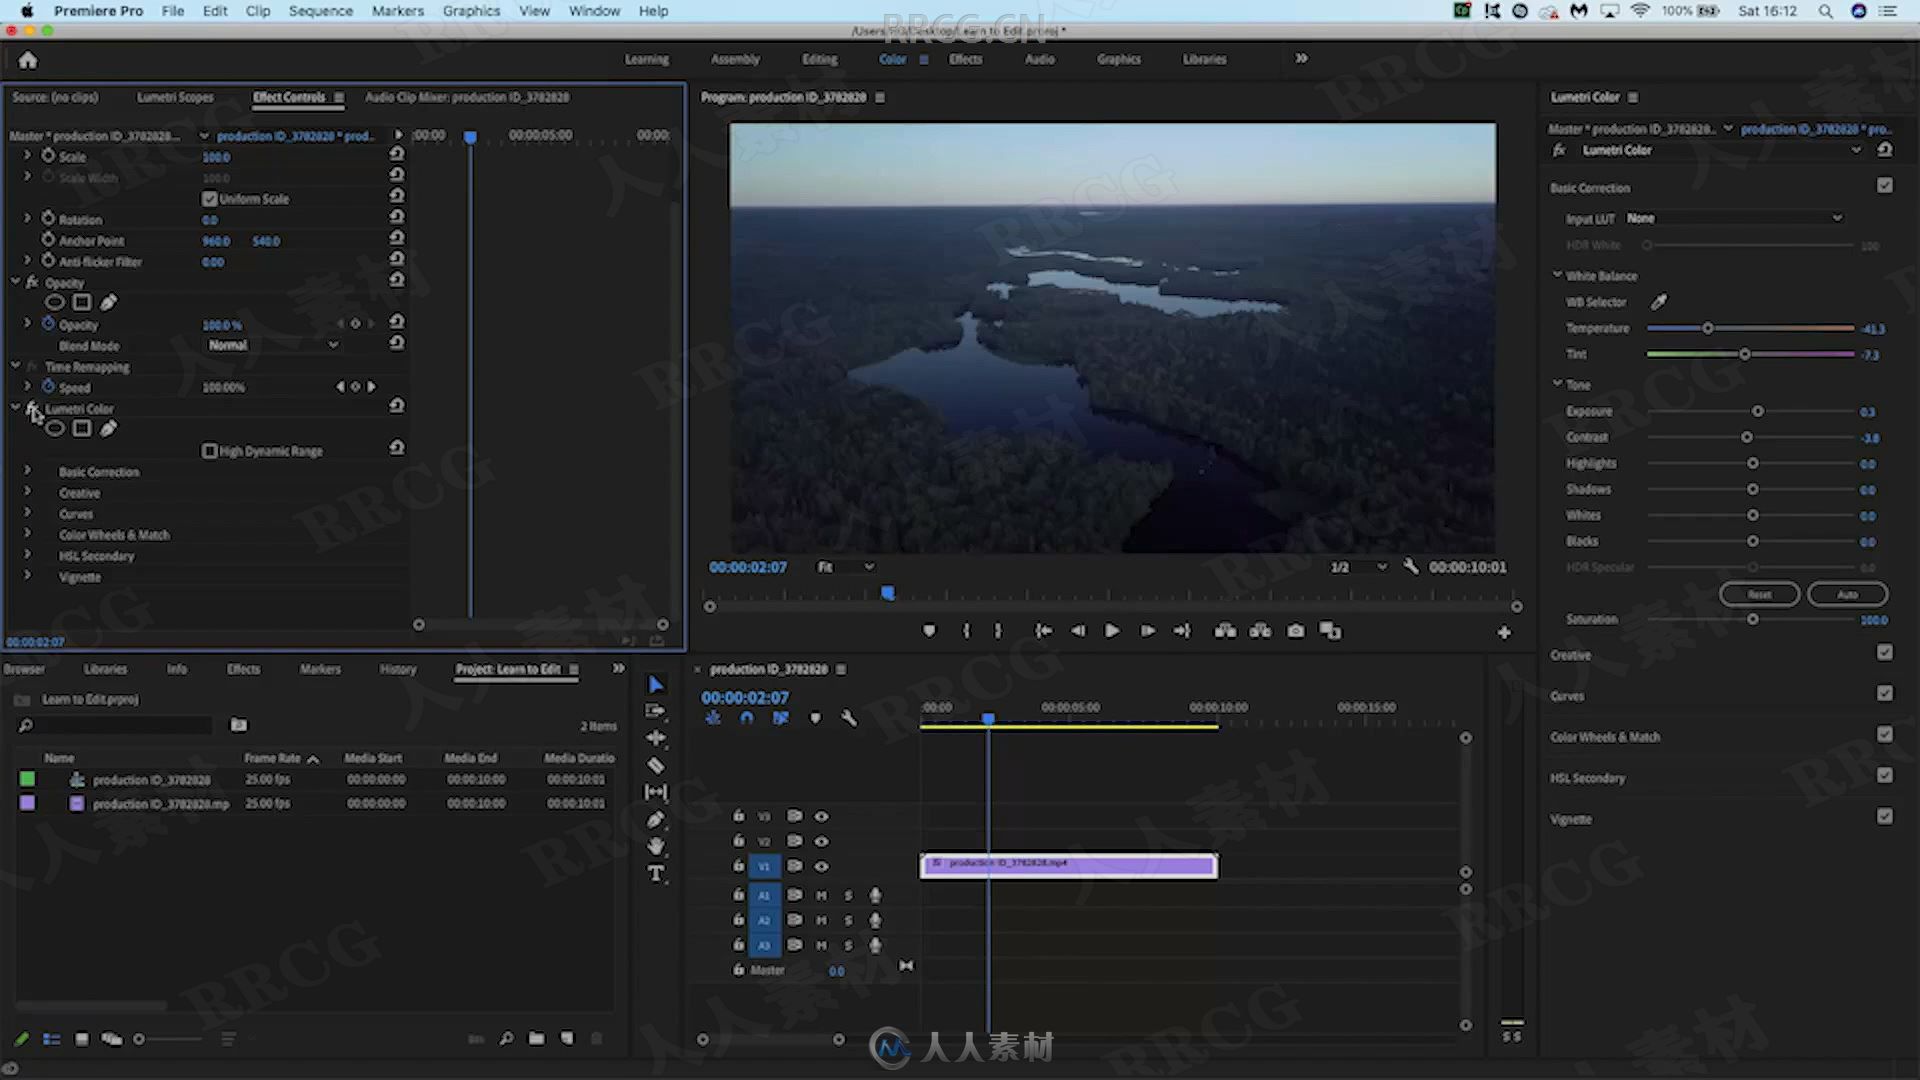Click the Export Frame icon in Program monitor
1920x1080 pixels.
coord(1295,630)
